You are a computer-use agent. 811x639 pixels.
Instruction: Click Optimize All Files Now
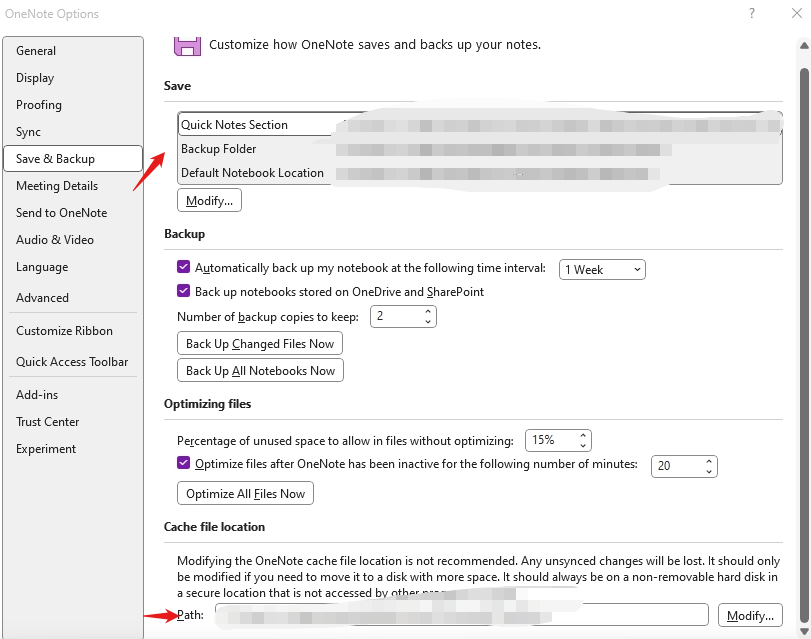245,494
